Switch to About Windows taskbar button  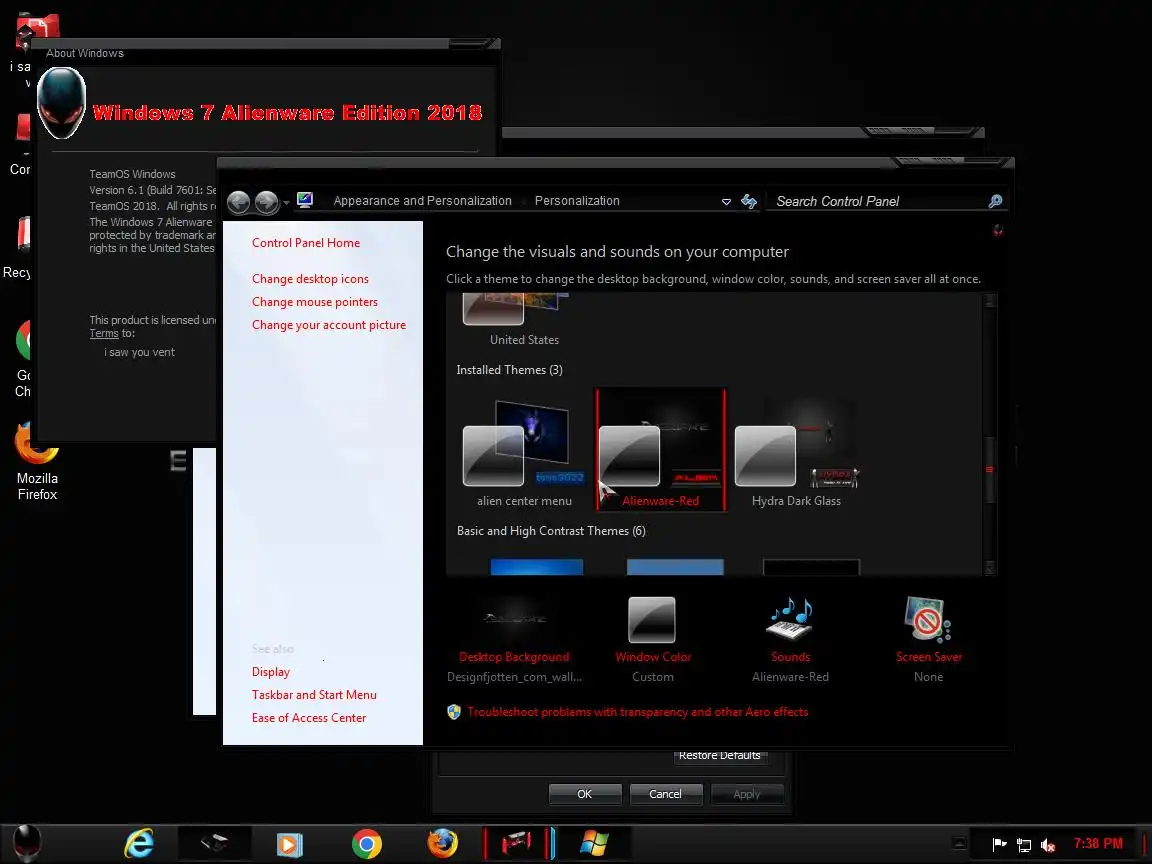point(594,843)
